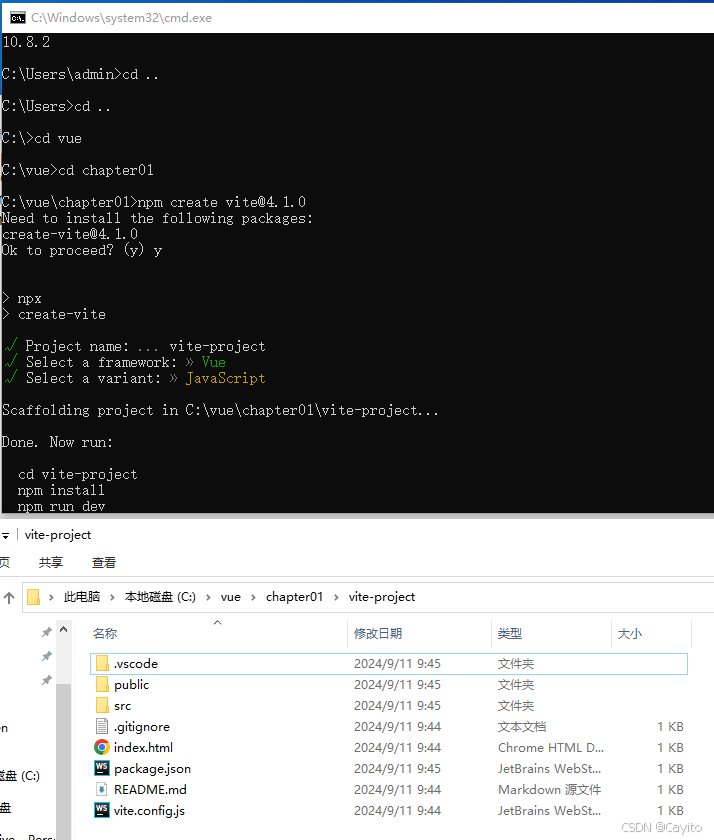
Task: Go to chapter01 in the address breadcrumb
Action: (295, 597)
